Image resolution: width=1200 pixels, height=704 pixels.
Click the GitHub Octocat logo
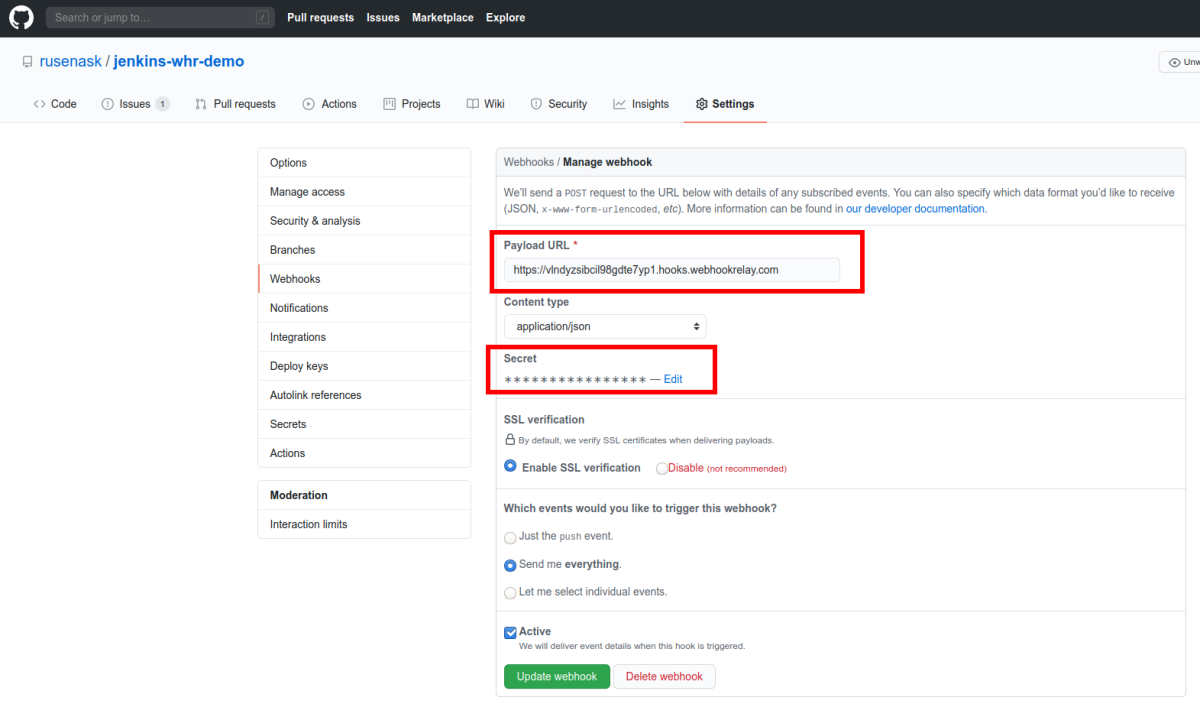tap(20, 17)
